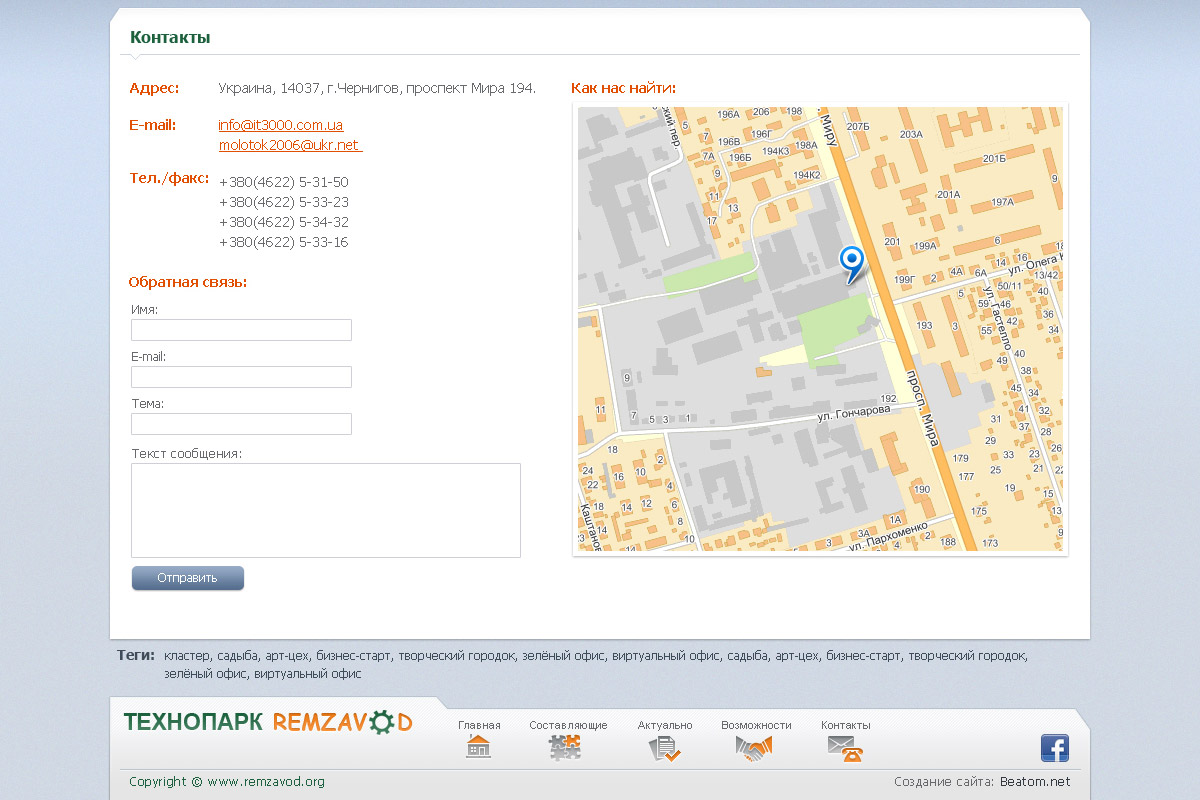Click the Технопарк Remzavod logo
The height and width of the screenshot is (800, 1200).
tap(268, 722)
